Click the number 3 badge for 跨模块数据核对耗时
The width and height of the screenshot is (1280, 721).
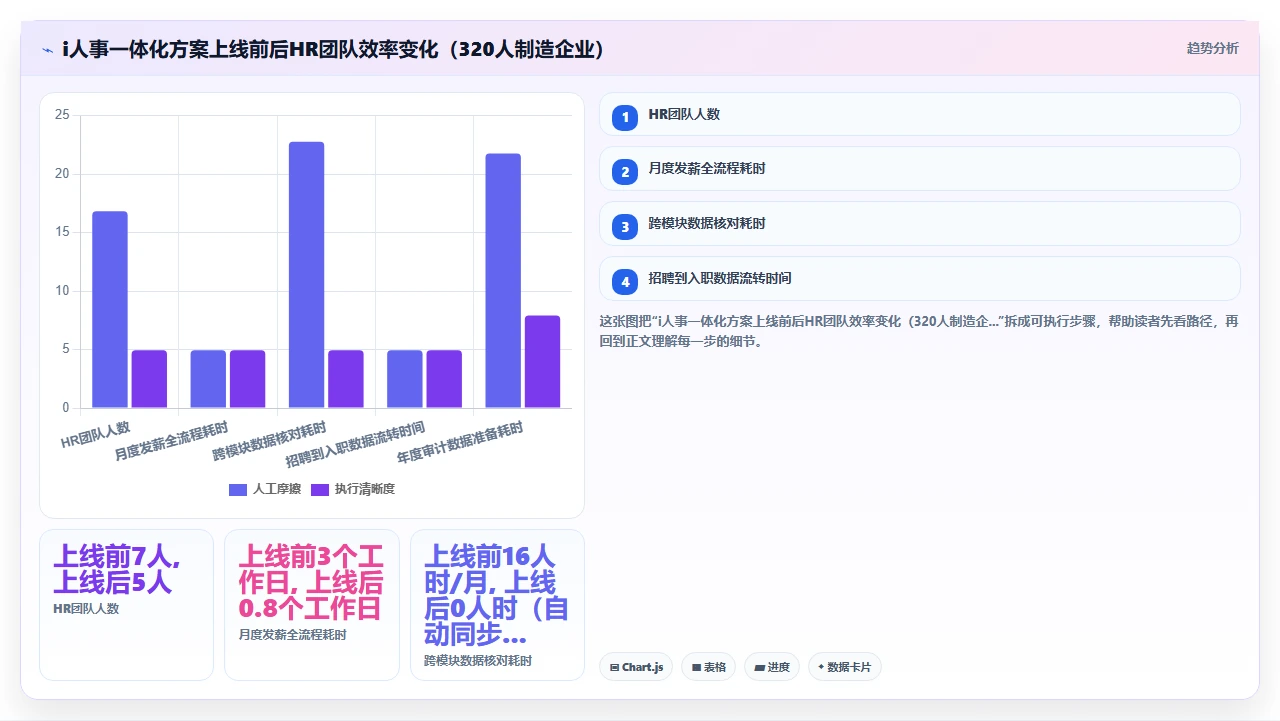pos(625,227)
